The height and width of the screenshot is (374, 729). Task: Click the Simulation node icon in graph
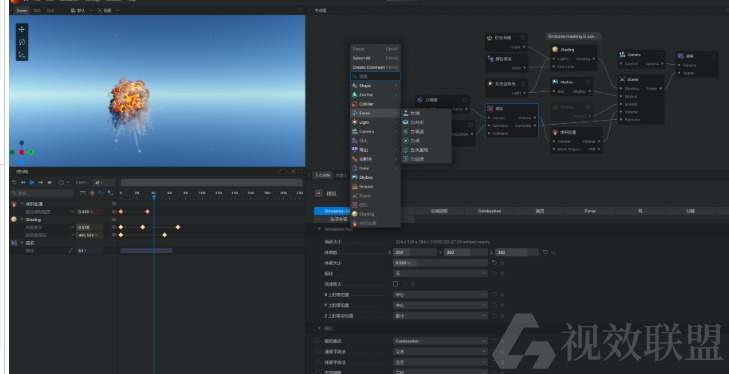click(490, 108)
